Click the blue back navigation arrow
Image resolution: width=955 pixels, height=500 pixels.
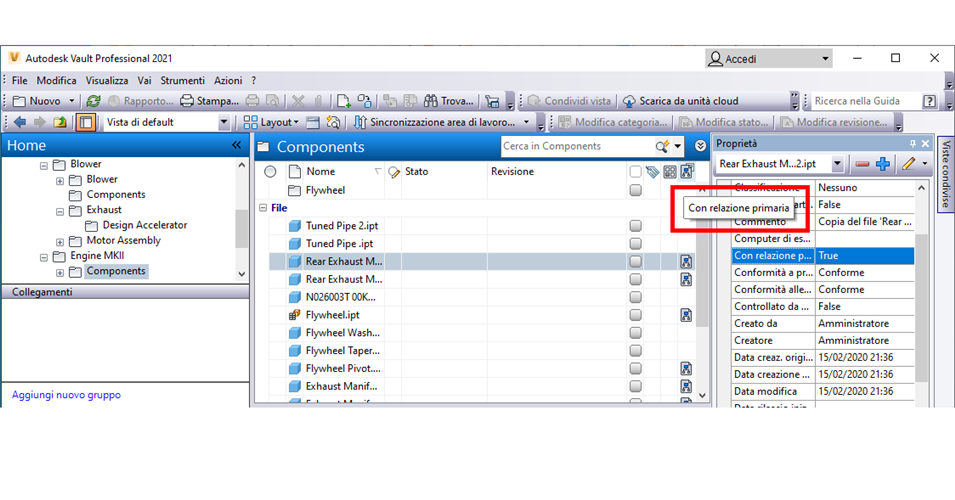pos(20,122)
